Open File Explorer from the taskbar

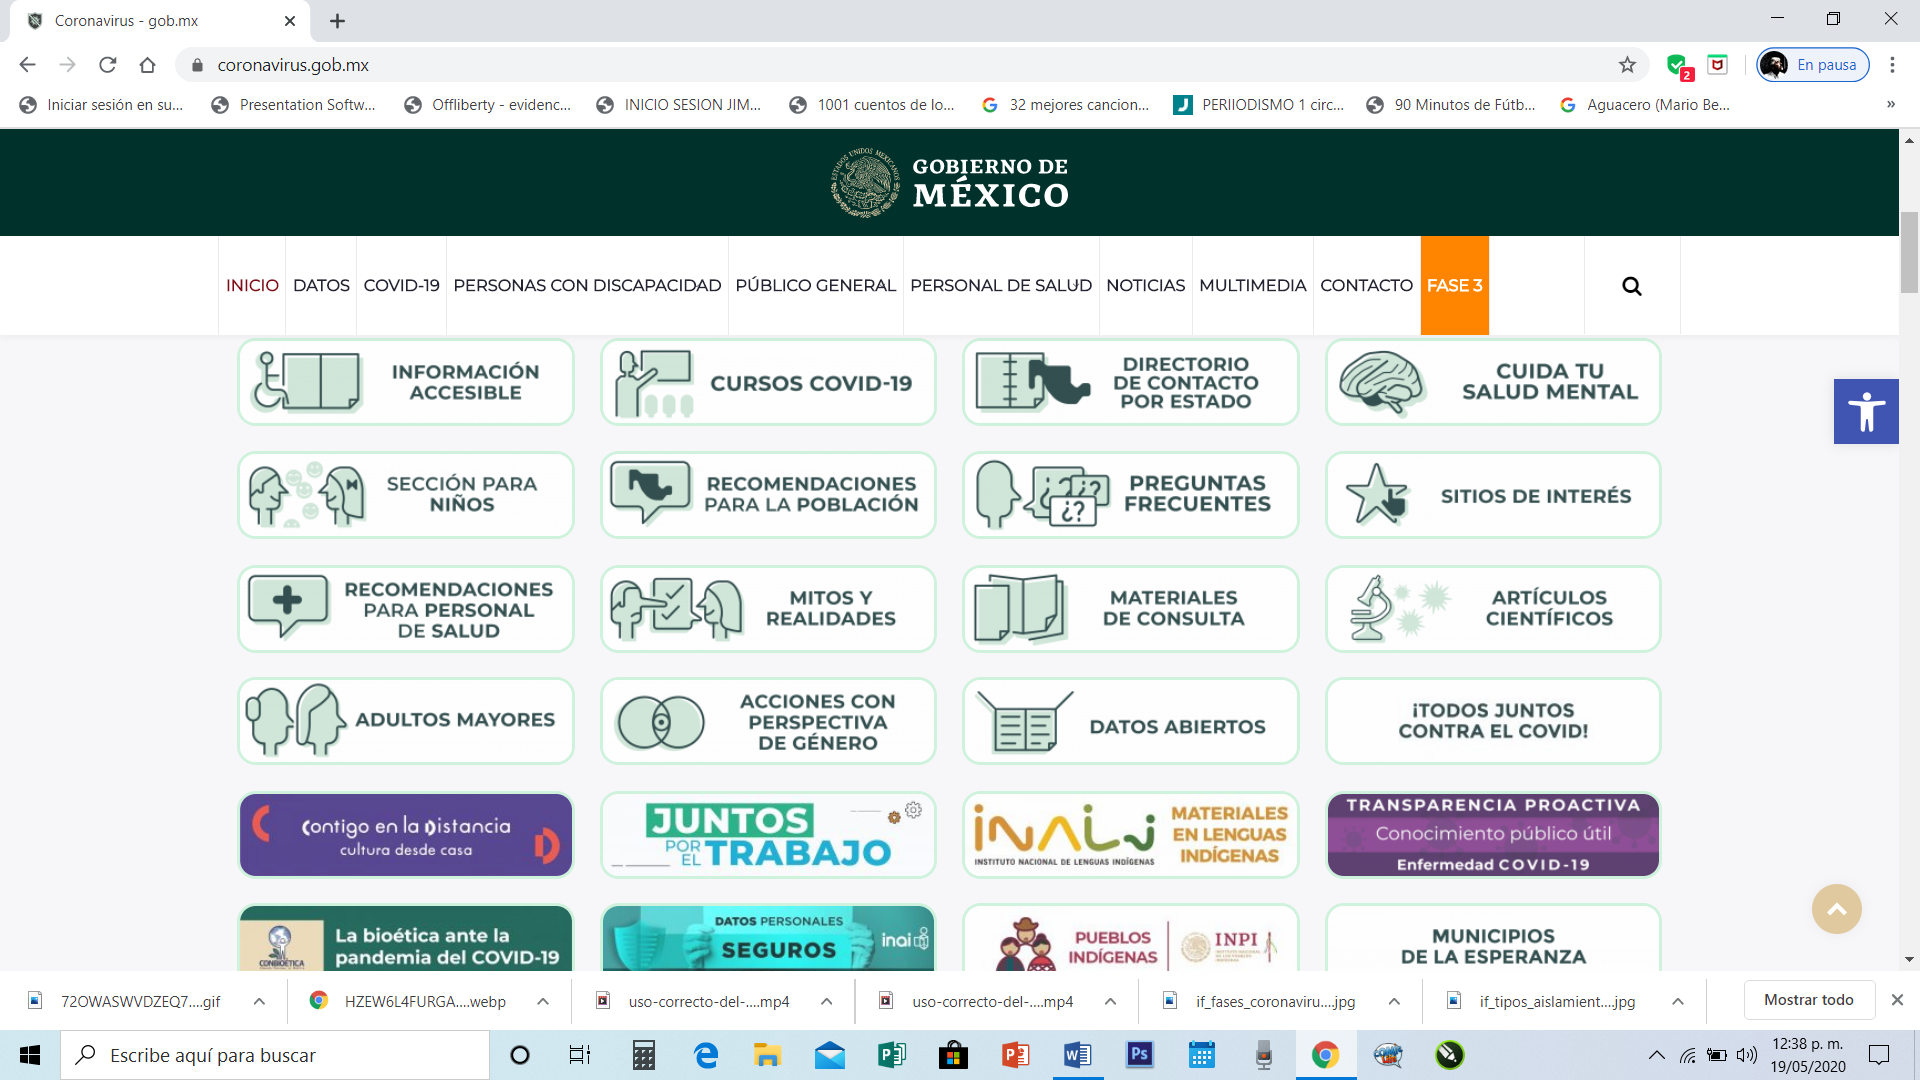(x=768, y=1055)
